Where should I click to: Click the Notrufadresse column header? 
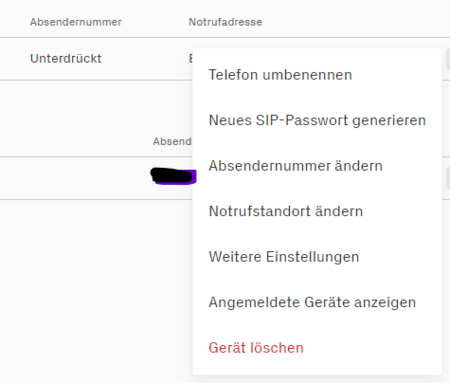[225, 22]
